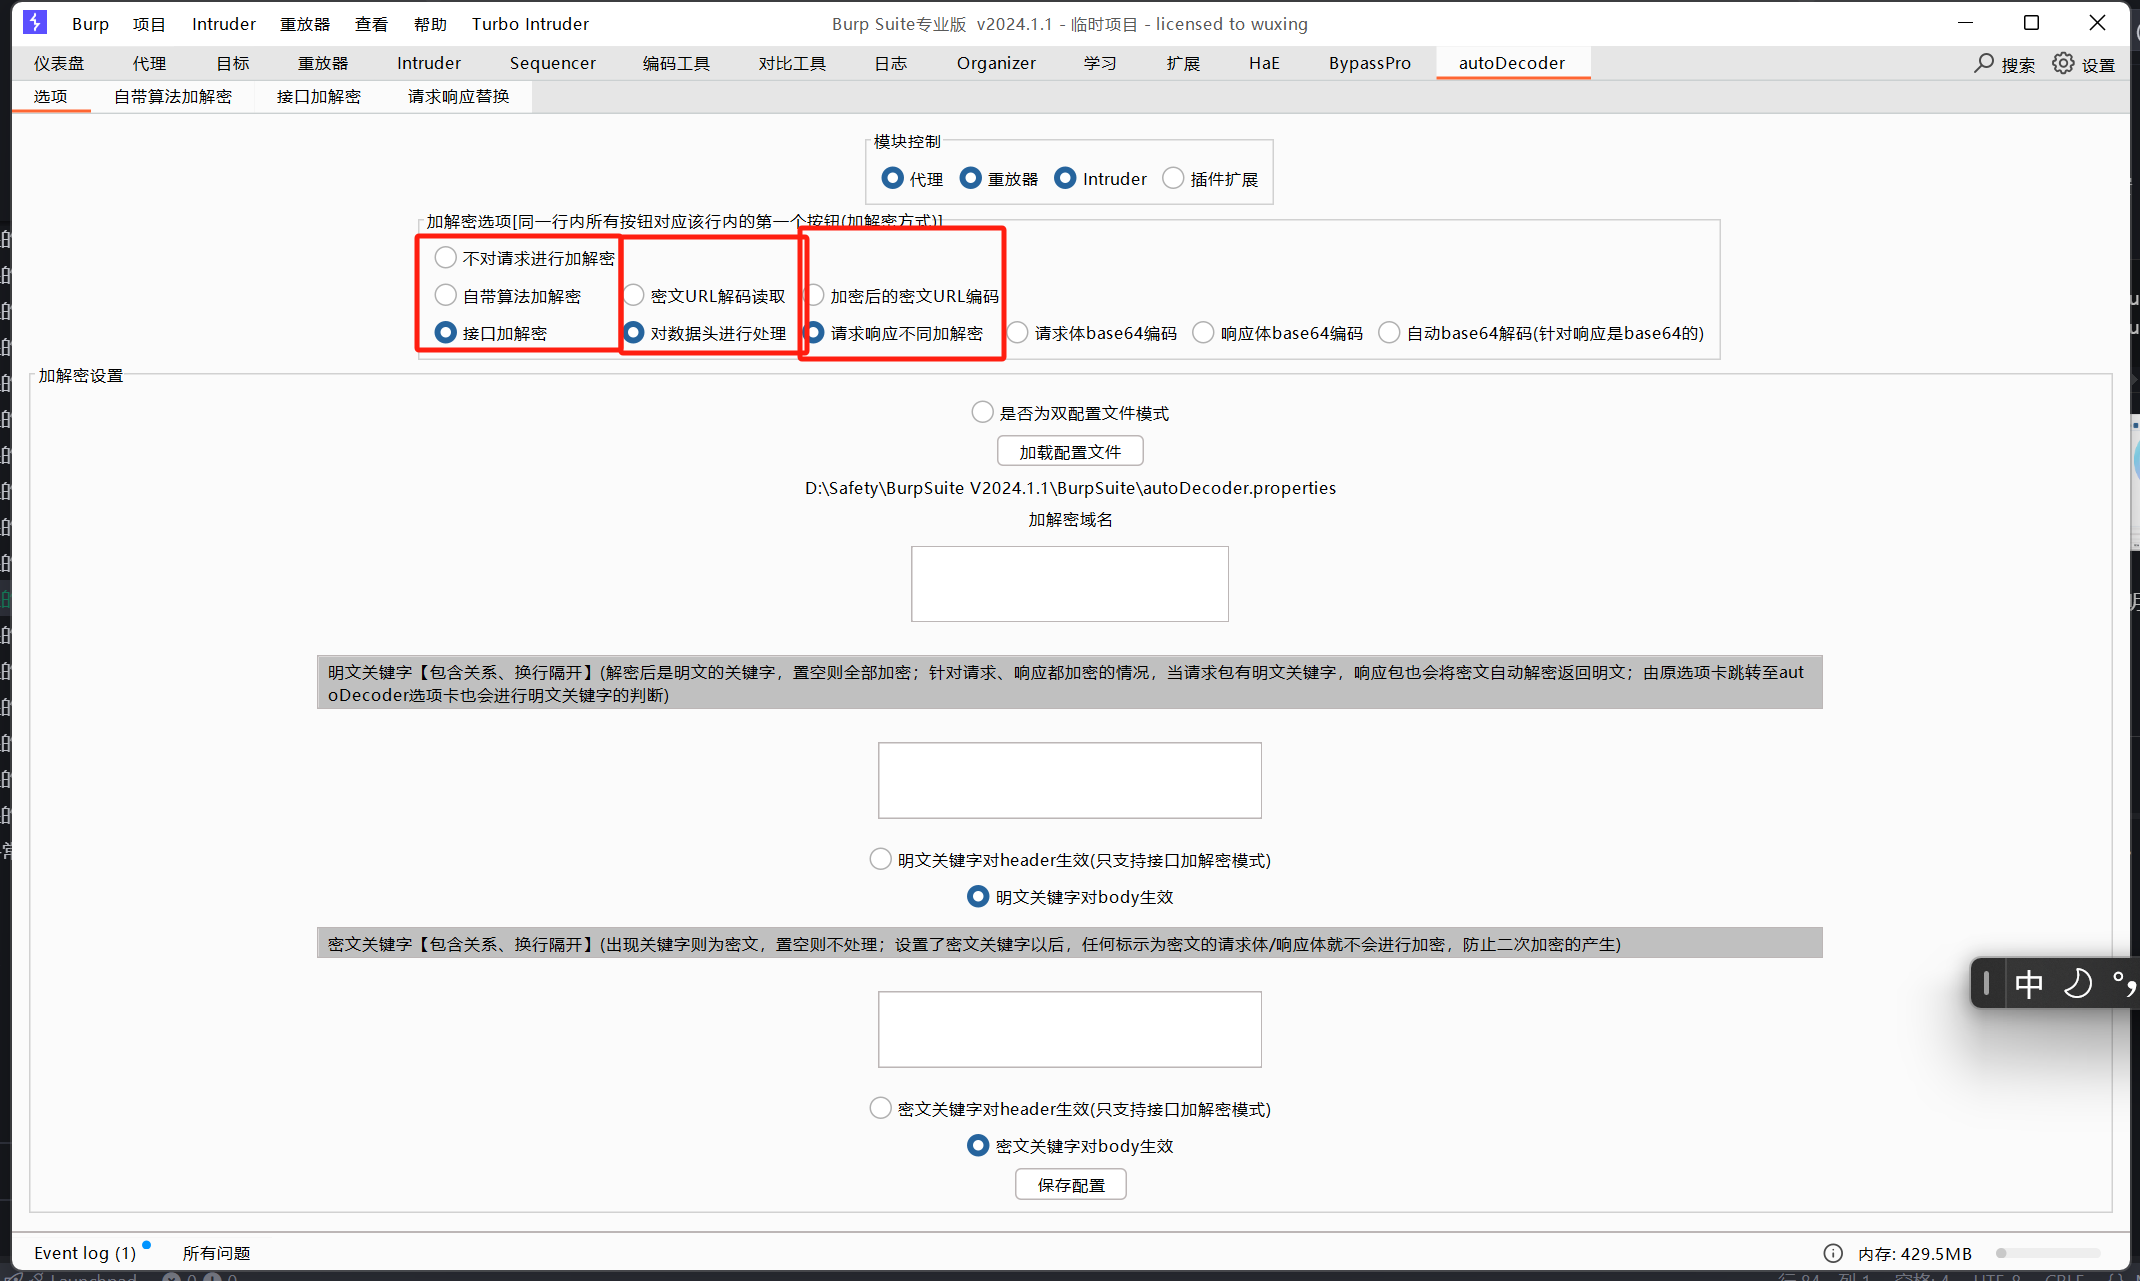Click the Burp Suite lightning logo icon
Screen dimensions: 2140x1281
(x=35, y=22)
